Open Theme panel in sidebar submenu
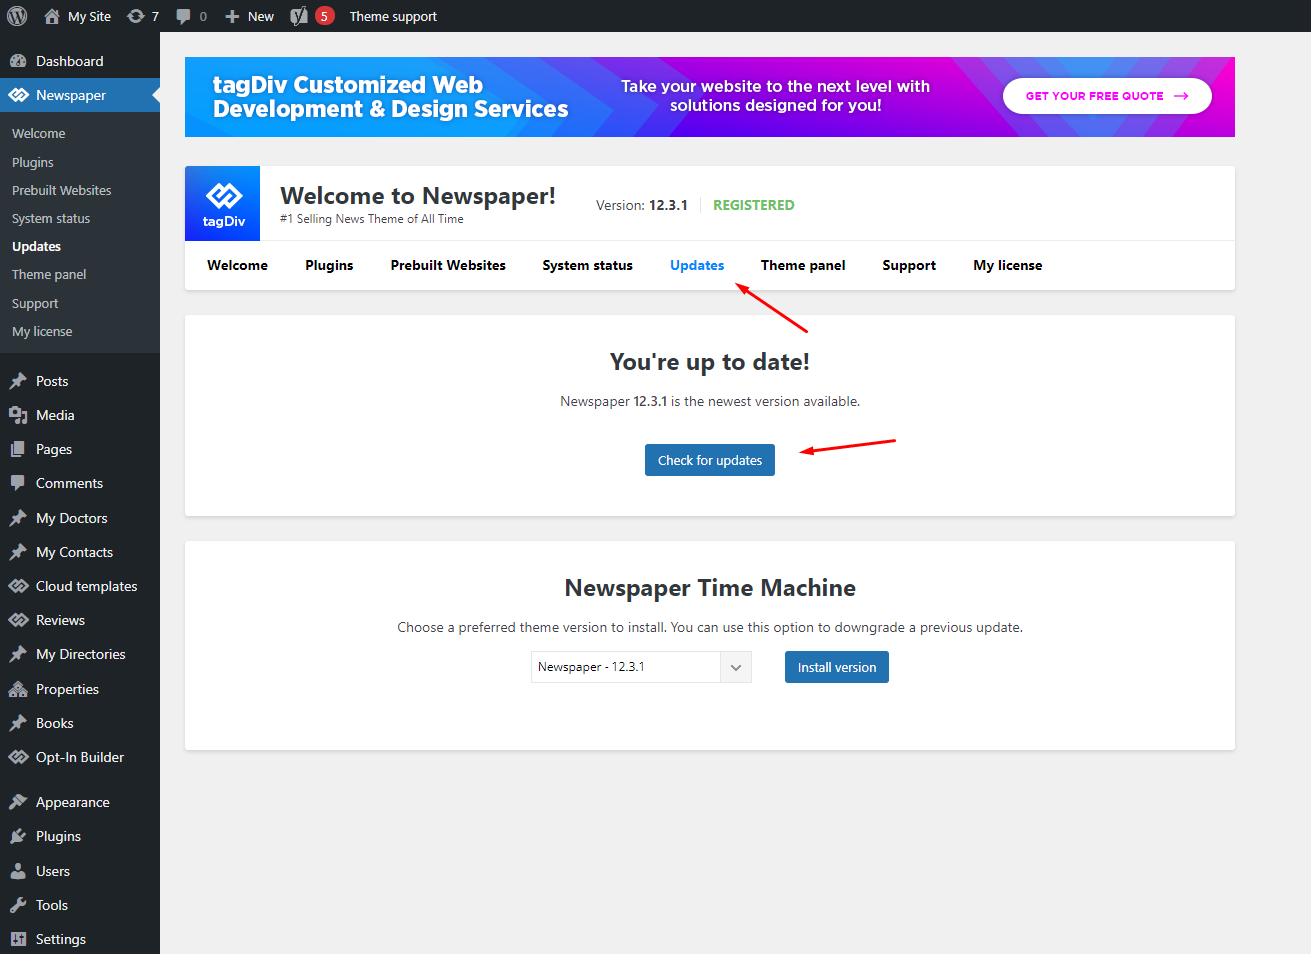The width and height of the screenshot is (1311, 954). tap(49, 274)
